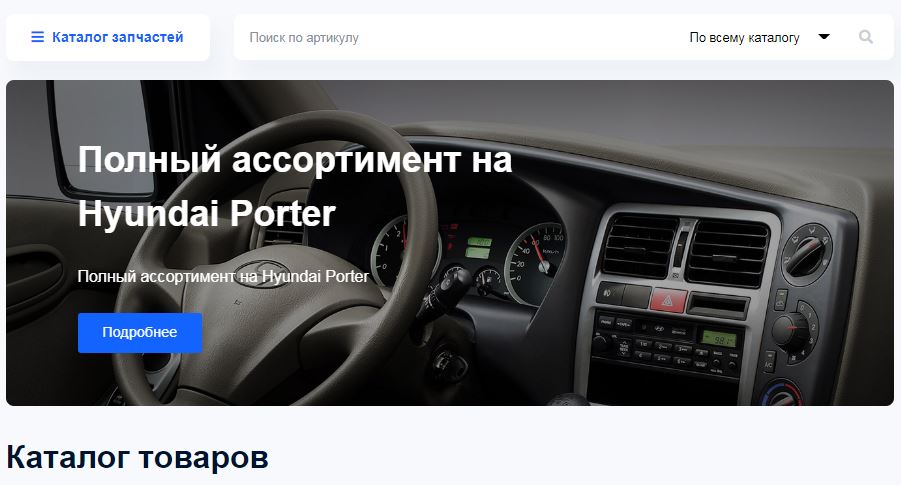Click the green radio display on the stereo
The image size is (901, 485).
[719, 339]
